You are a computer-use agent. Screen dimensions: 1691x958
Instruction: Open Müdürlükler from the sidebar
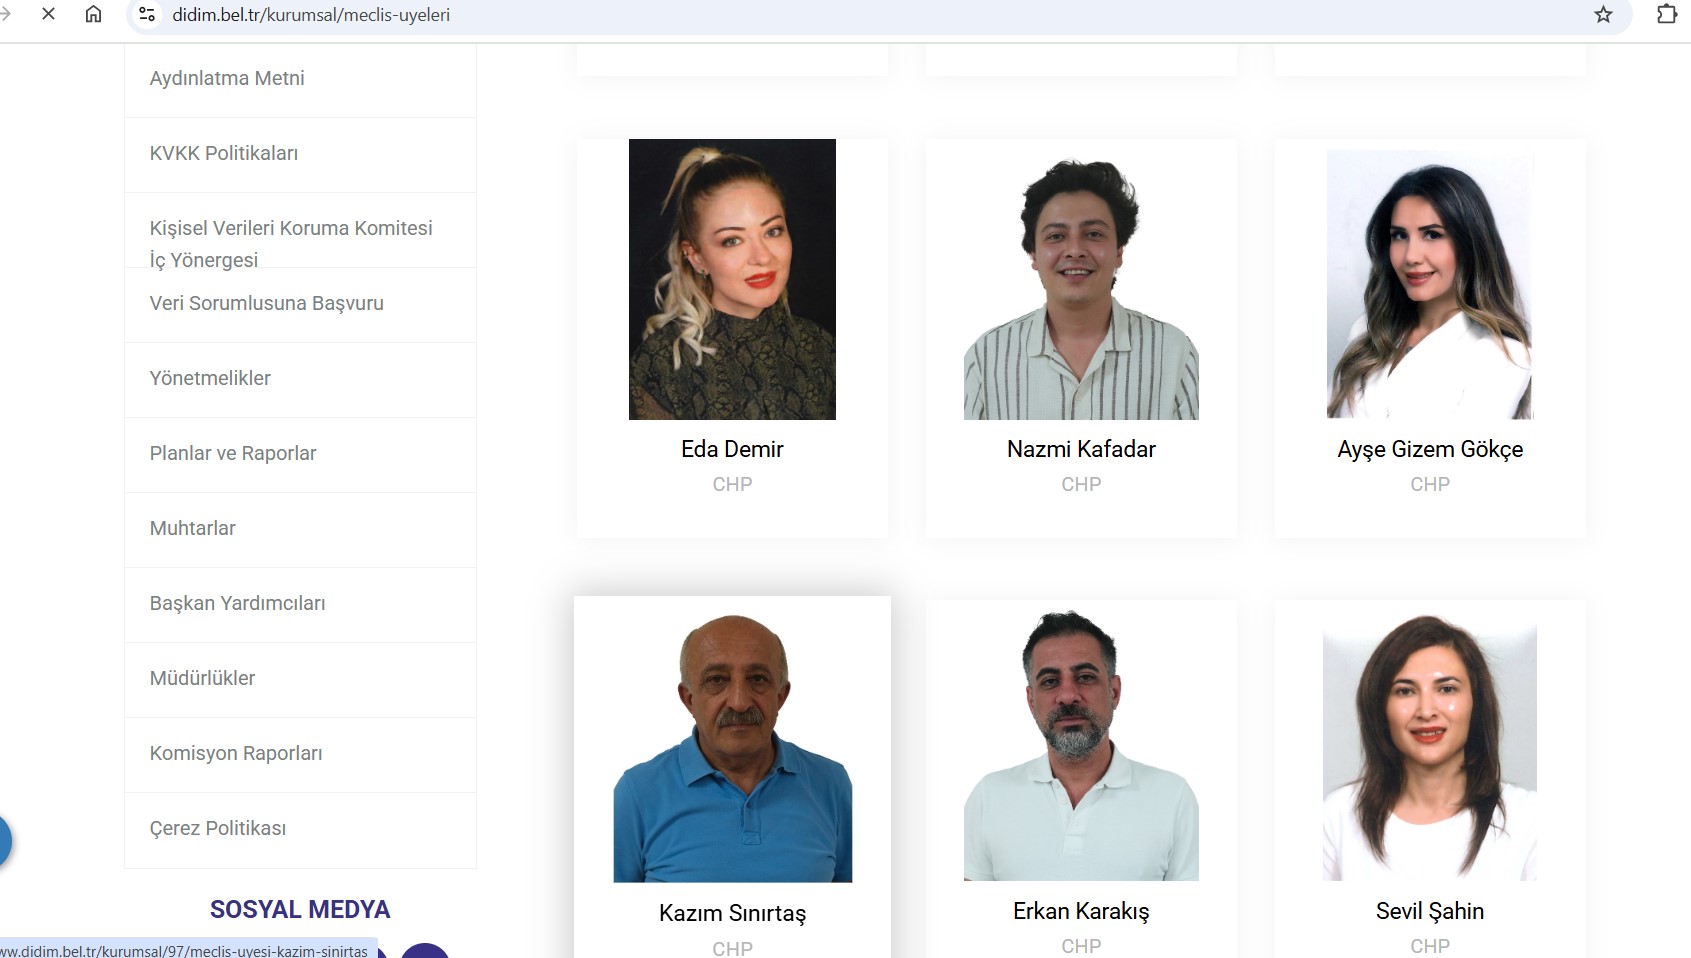click(x=202, y=678)
